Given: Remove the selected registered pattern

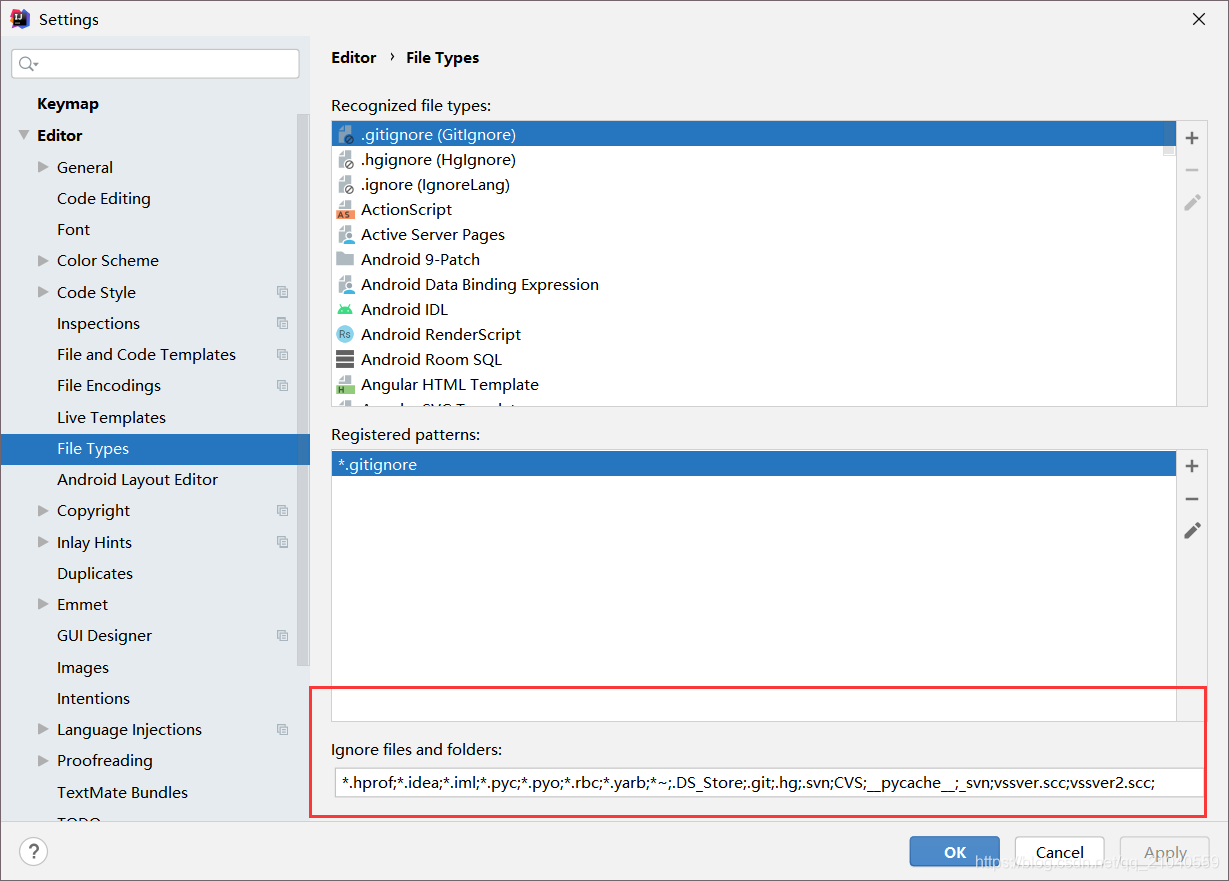Looking at the screenshot, I should 1192,498.
